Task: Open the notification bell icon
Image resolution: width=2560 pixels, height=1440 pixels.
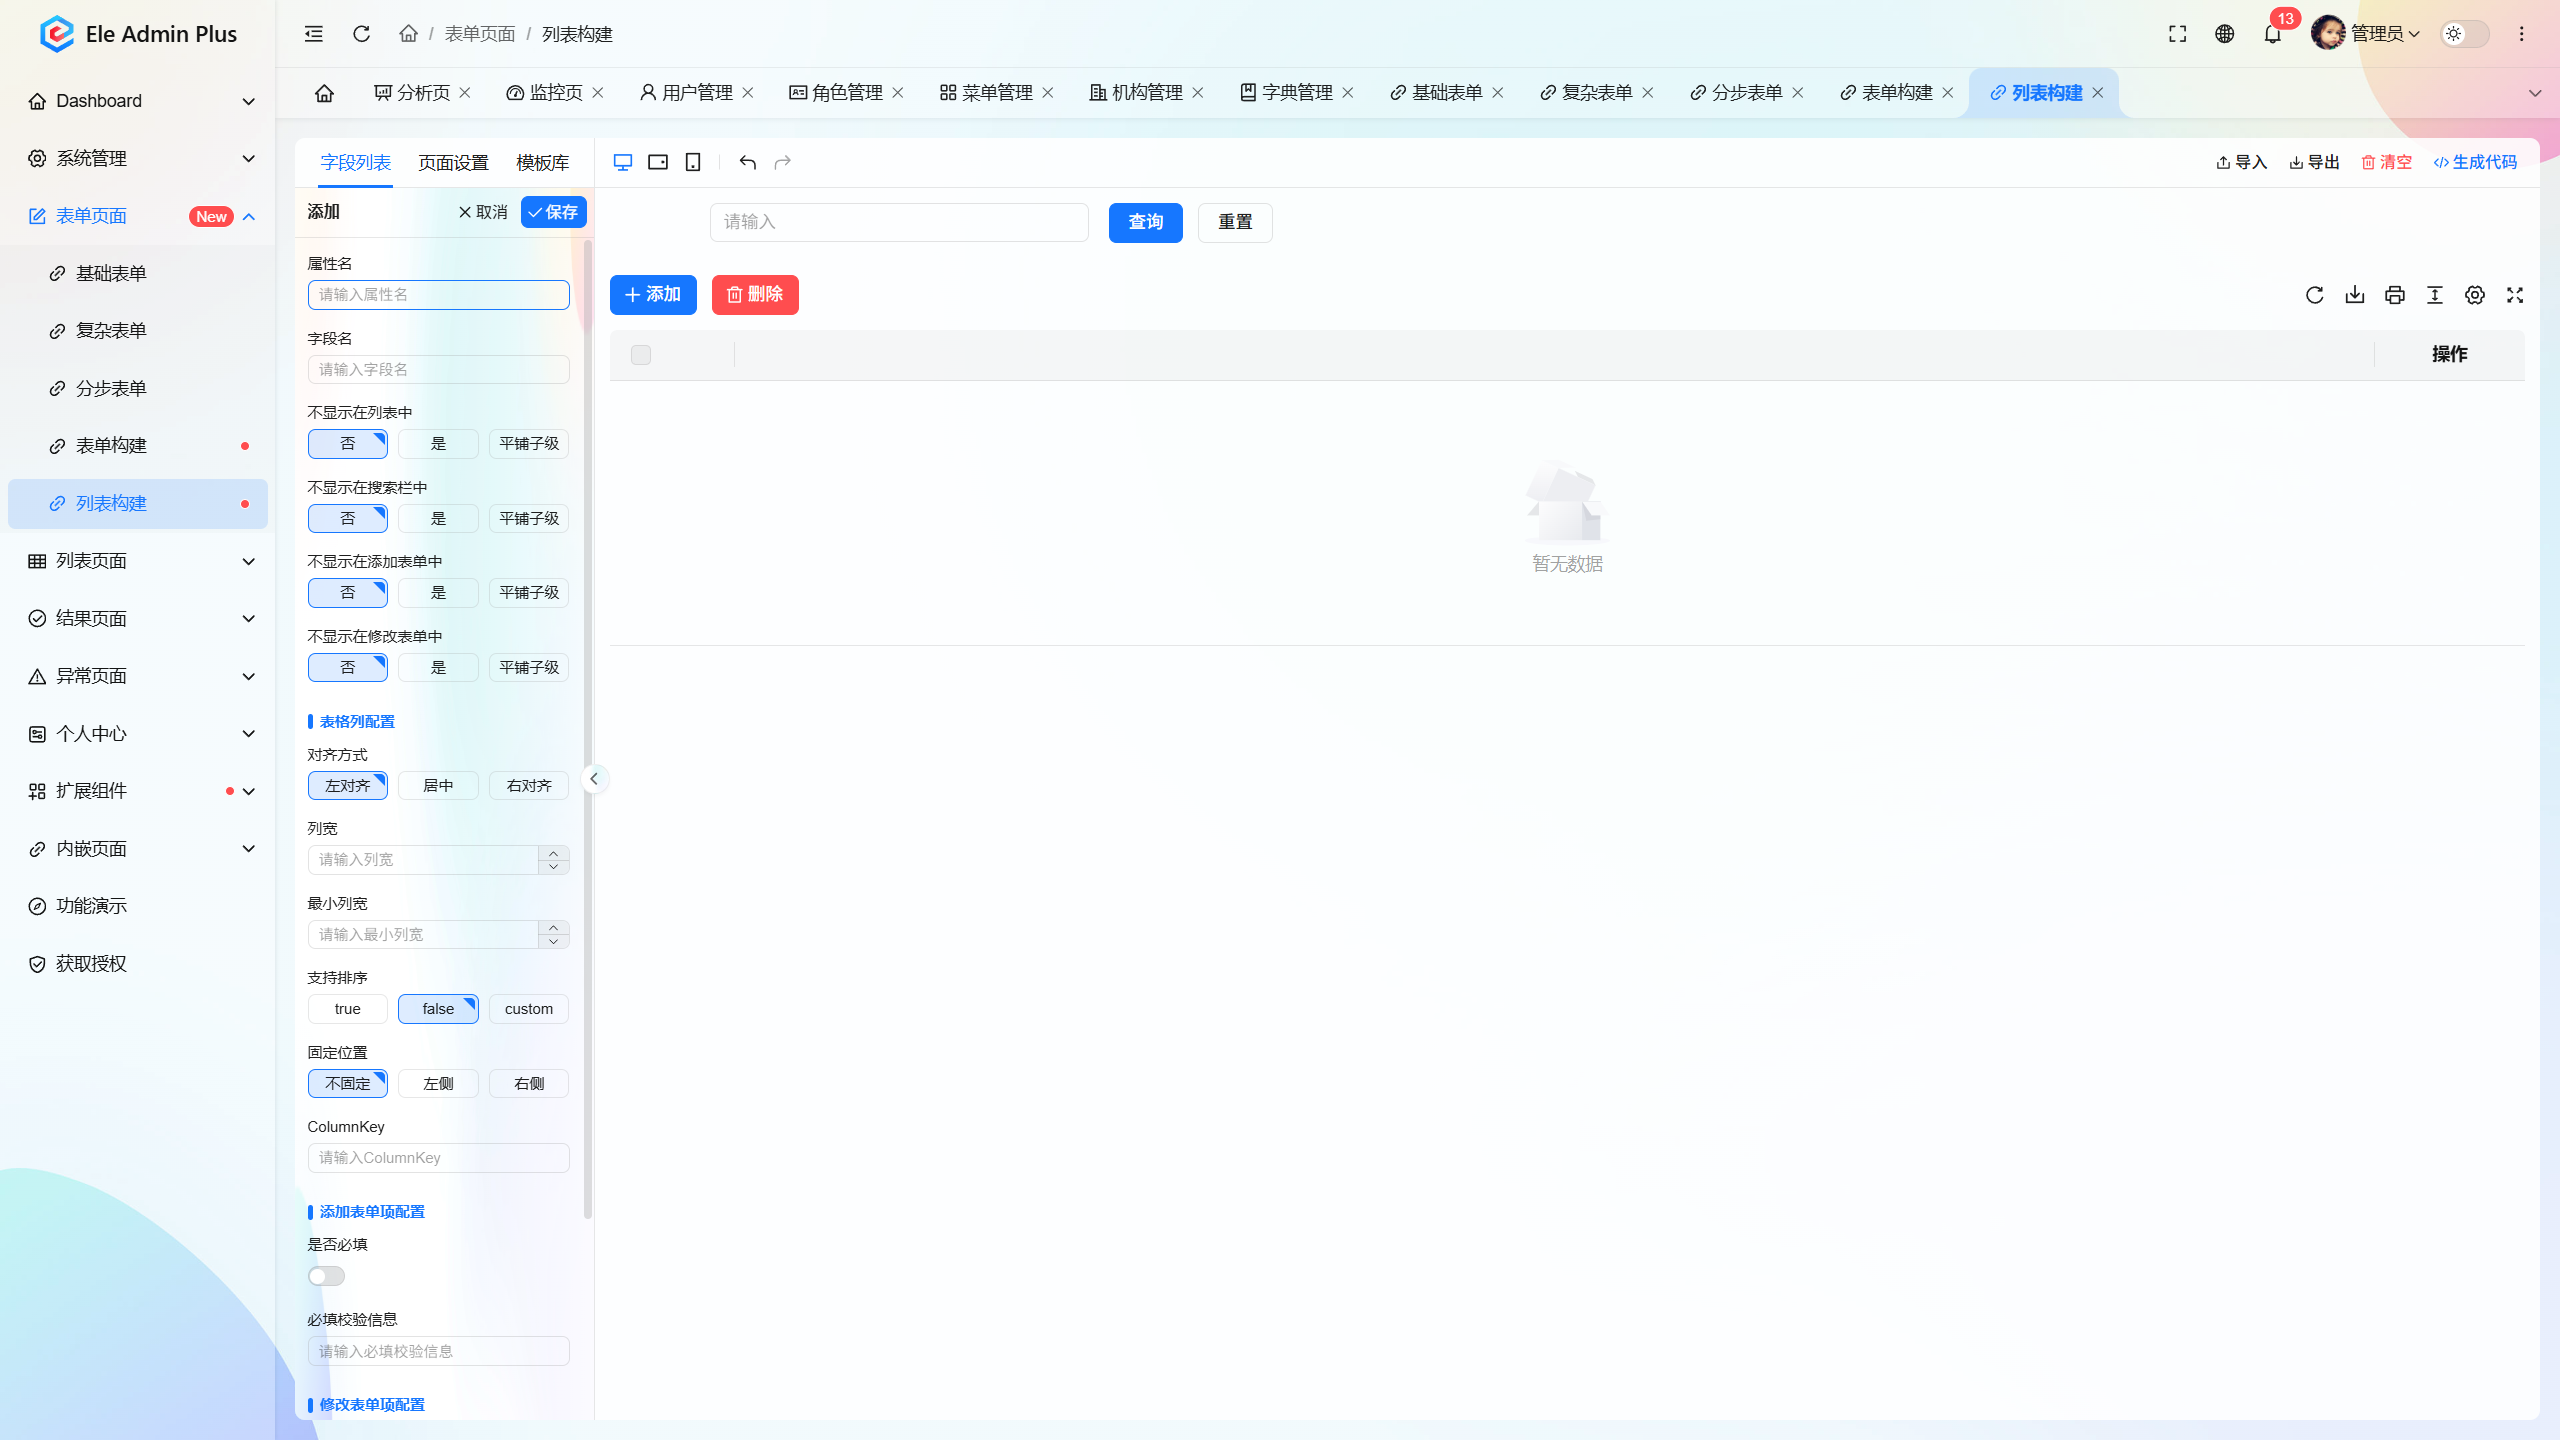Action: (2272, 34)
